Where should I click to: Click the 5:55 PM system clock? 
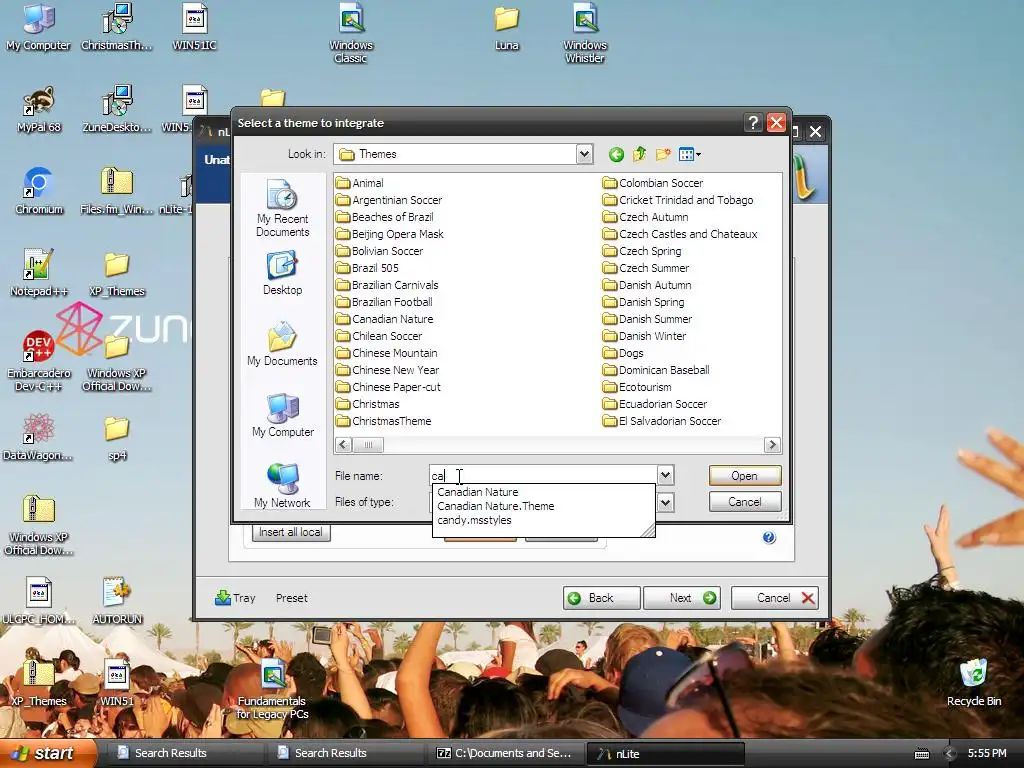tap(987, 753)
